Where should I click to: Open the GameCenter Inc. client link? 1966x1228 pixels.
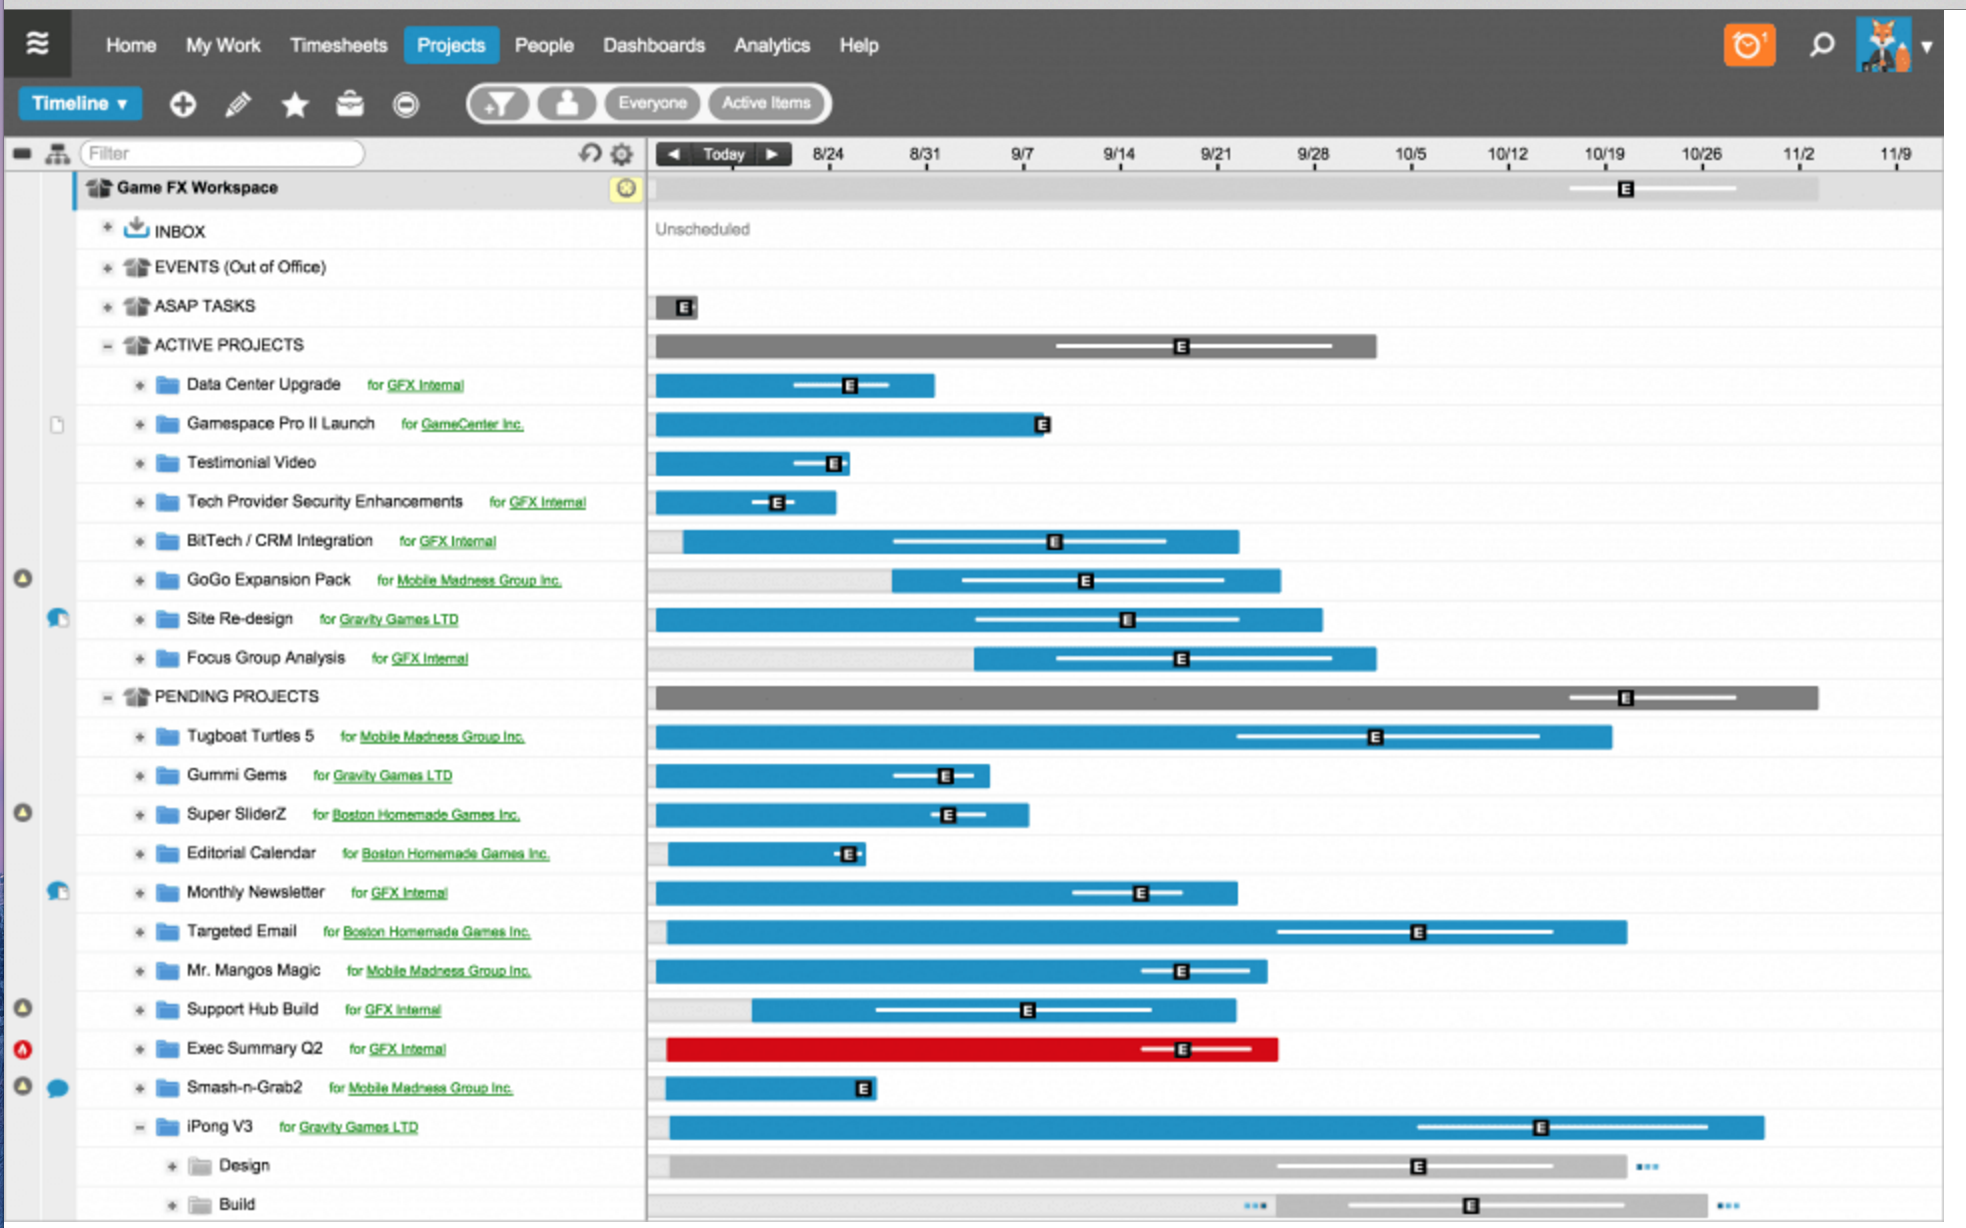coord(472,425)
